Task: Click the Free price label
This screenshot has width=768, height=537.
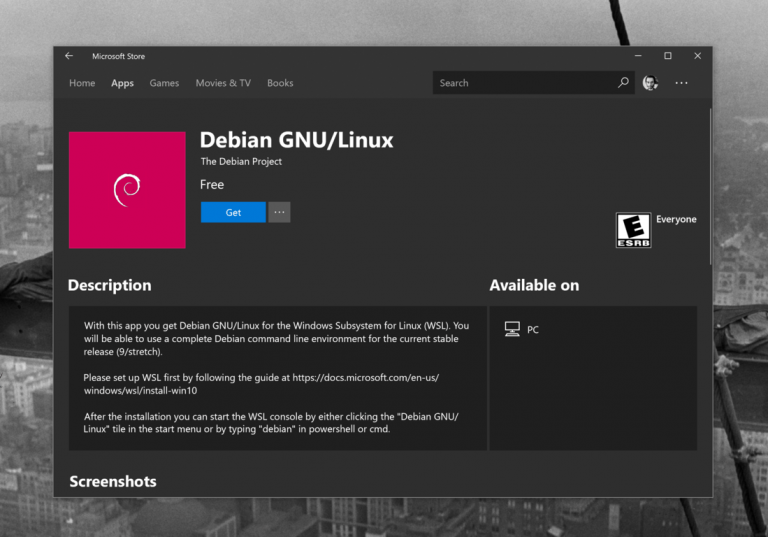Action: [212, 185]
